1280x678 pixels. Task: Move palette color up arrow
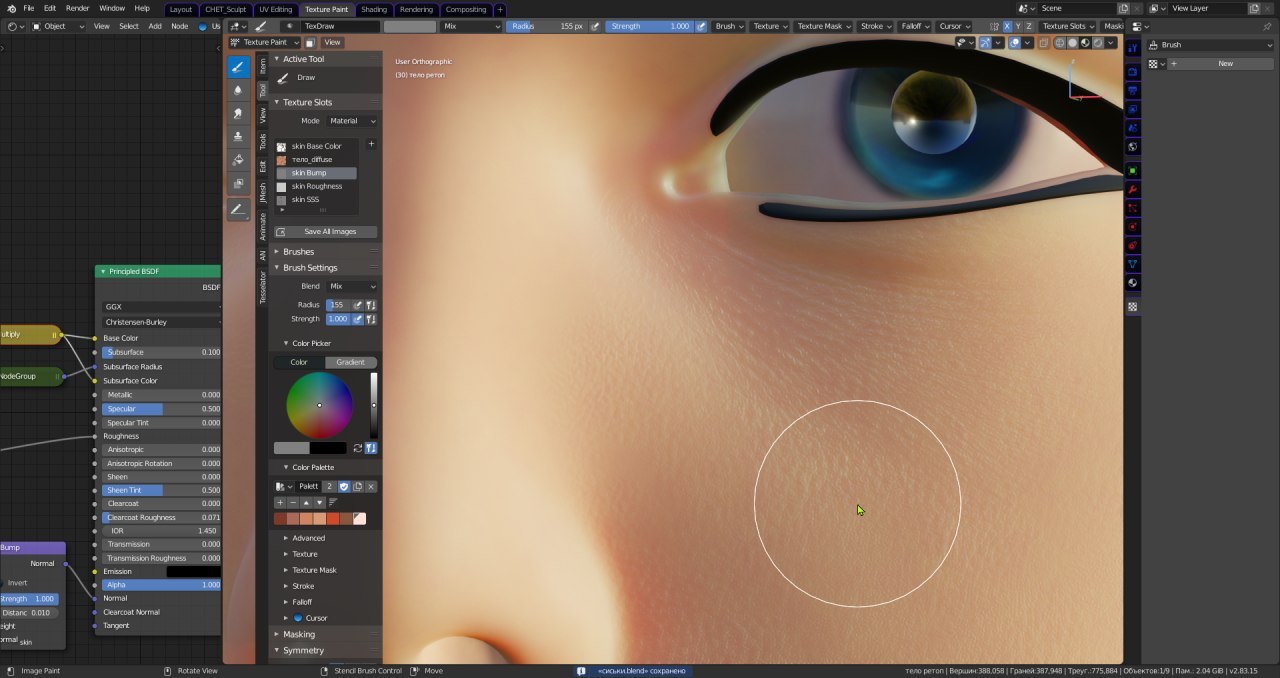(x=306, y=502)
